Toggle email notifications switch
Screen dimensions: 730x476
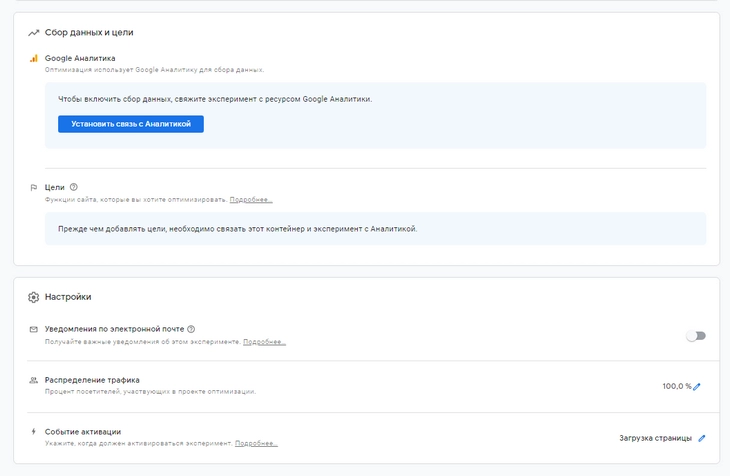tap(696, 336)
